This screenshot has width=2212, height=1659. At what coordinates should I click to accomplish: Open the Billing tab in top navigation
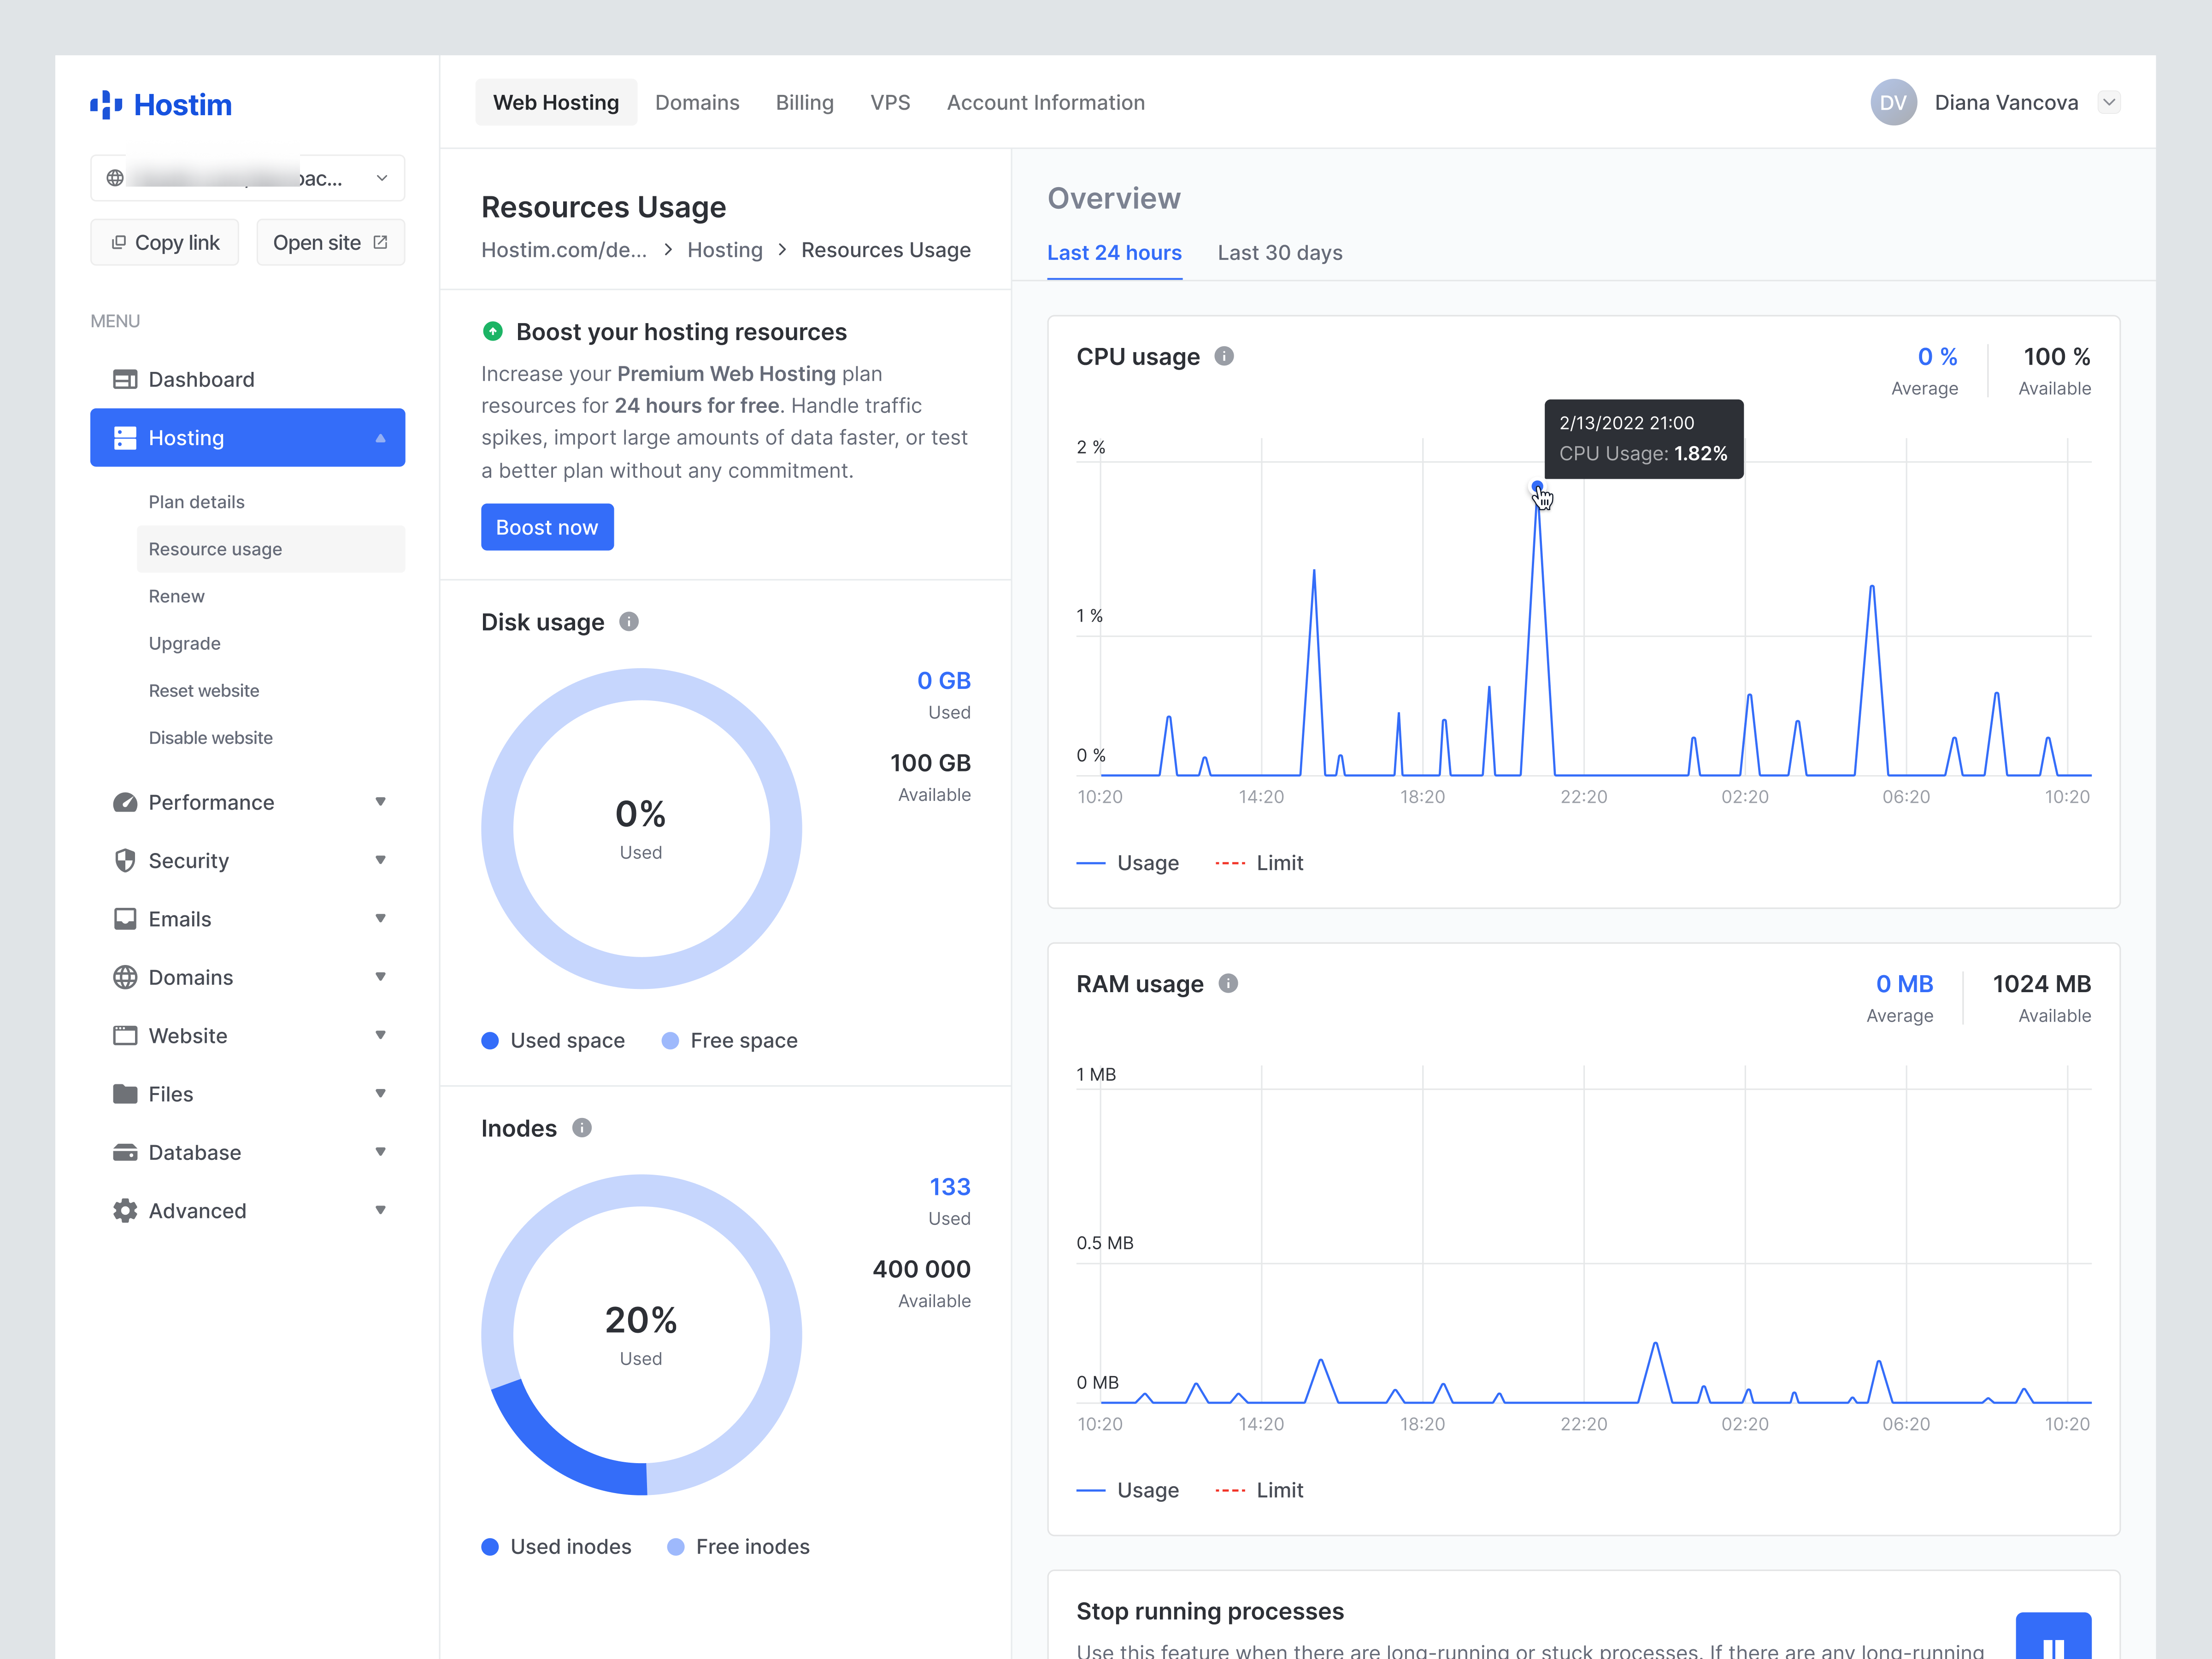805,102
